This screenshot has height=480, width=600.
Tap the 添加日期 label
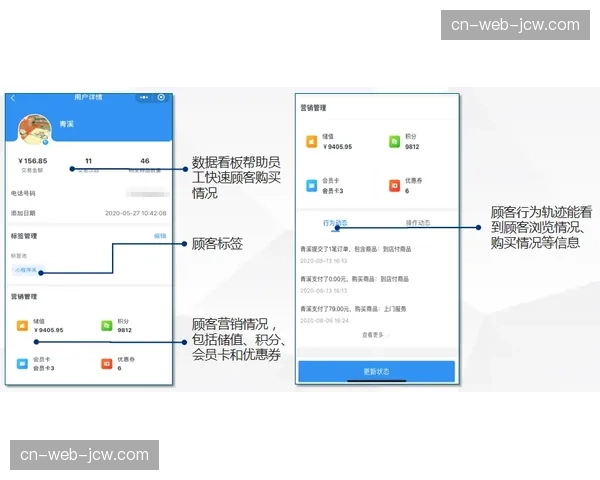pos(23,213)
